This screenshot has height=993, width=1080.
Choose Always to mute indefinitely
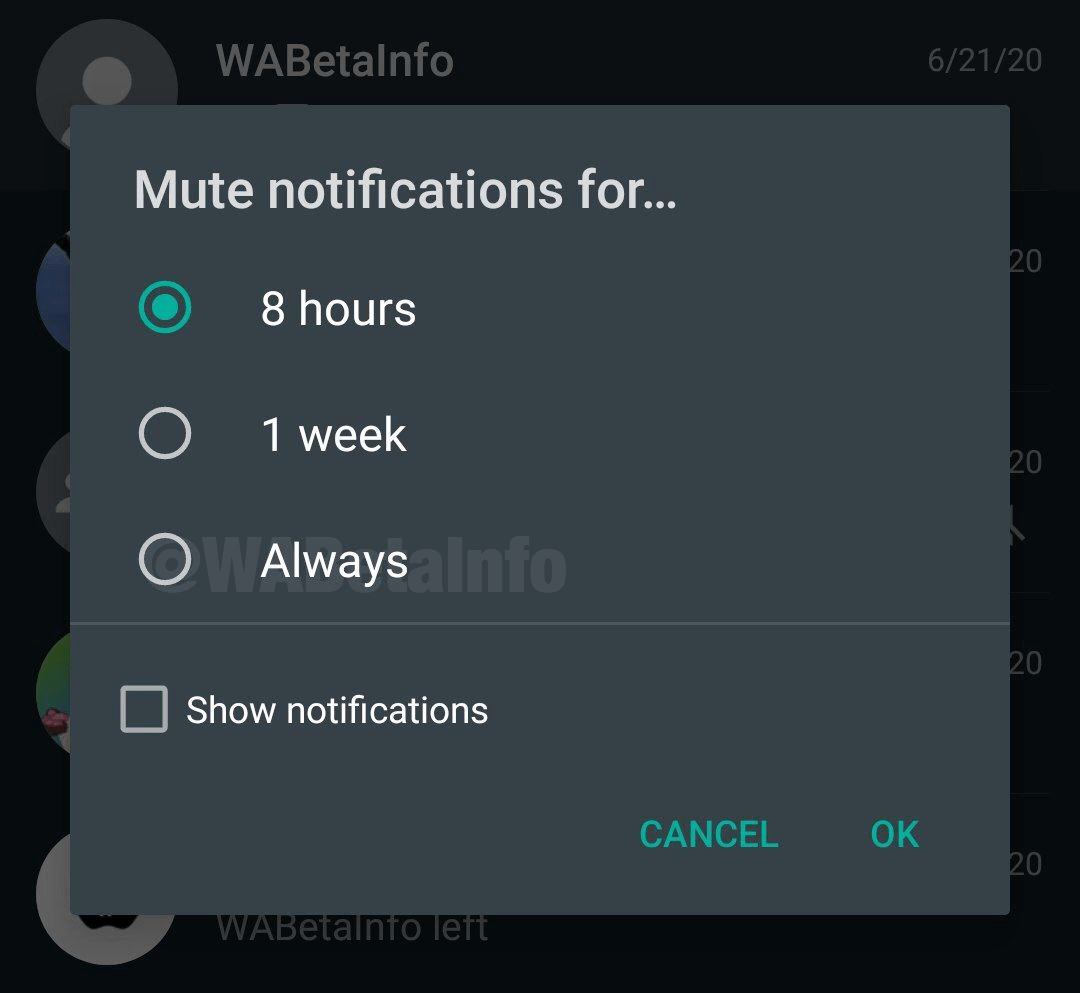click(166, 561)
